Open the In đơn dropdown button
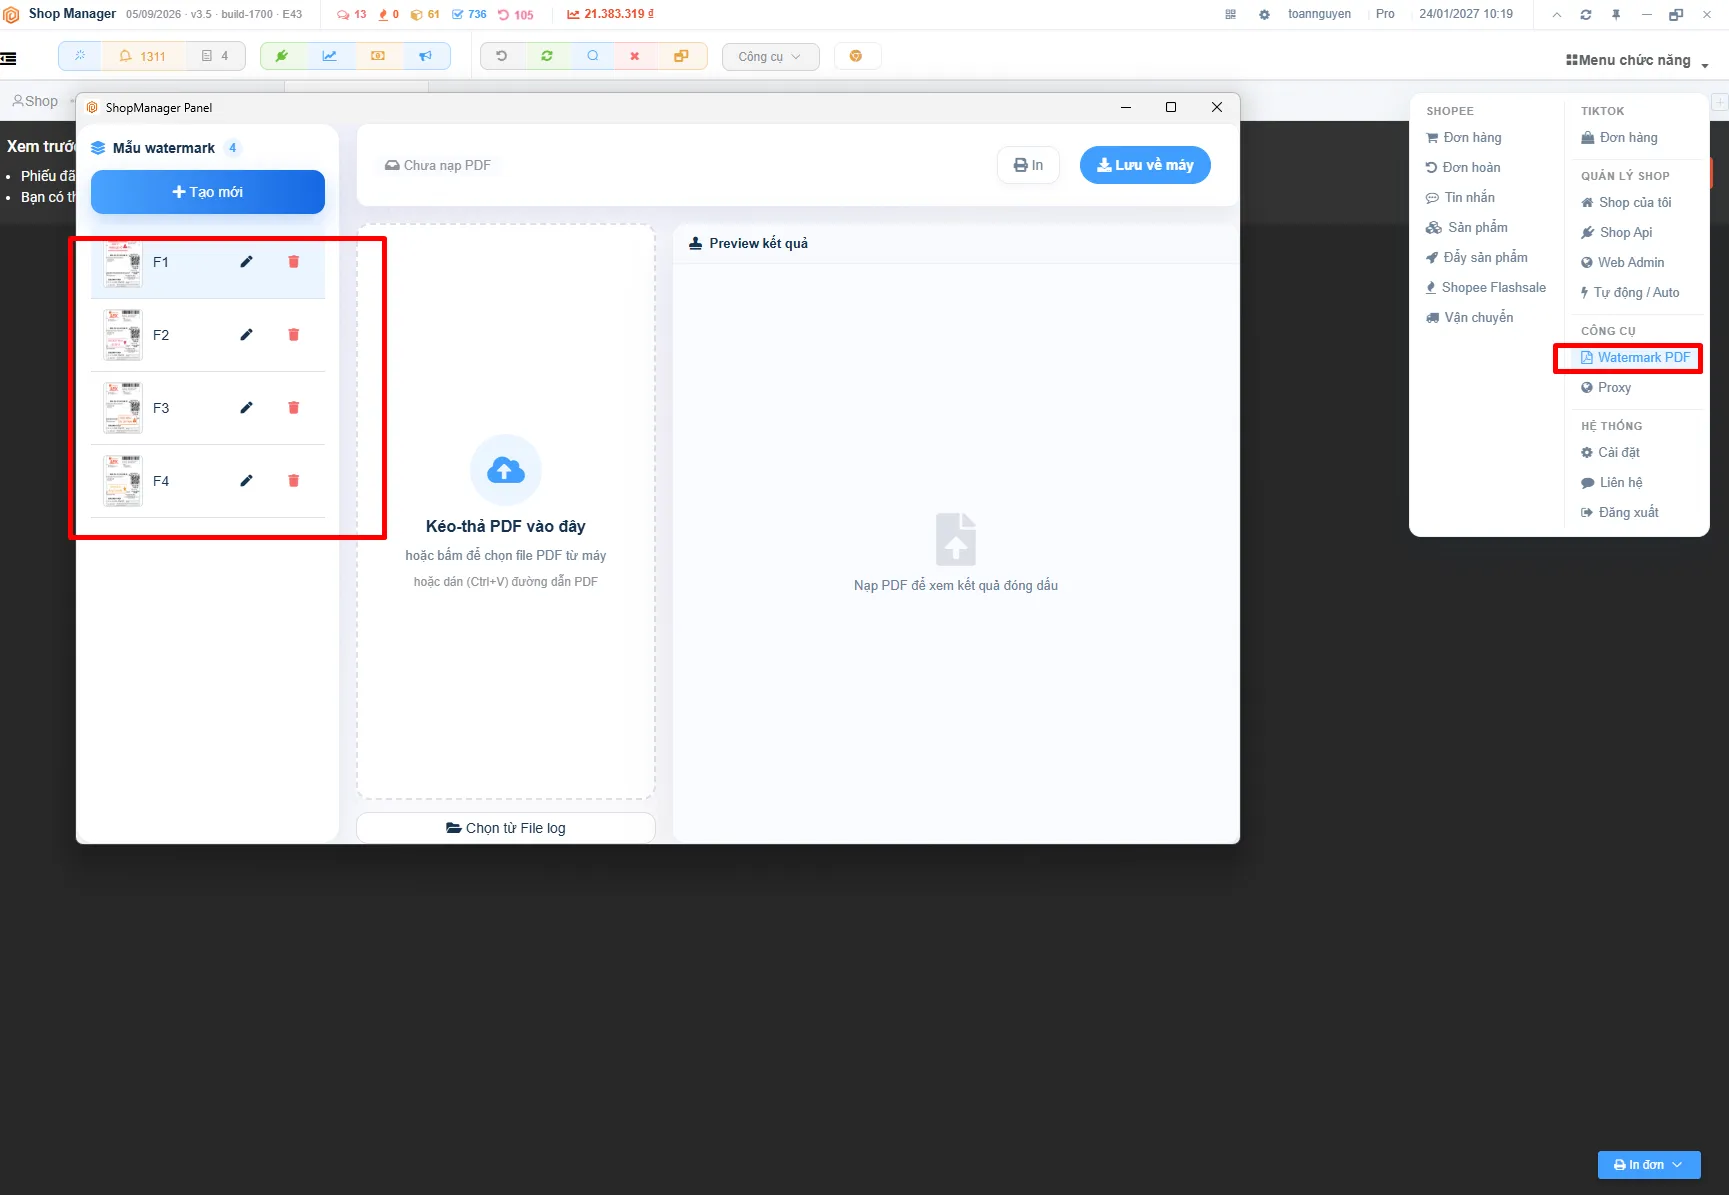The height and width of the screenshot is (1195, 1729). click(x=1649, y=1165)
